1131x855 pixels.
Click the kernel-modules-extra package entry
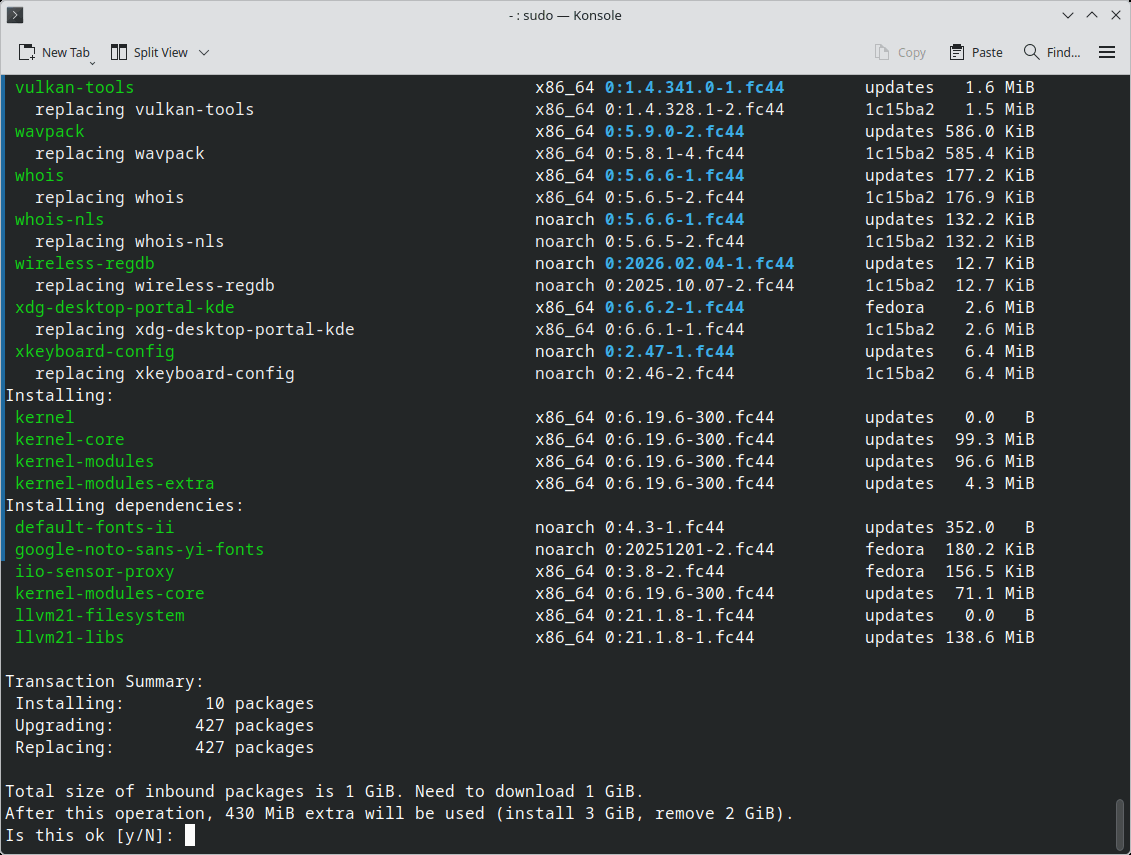tap(114, 484)
